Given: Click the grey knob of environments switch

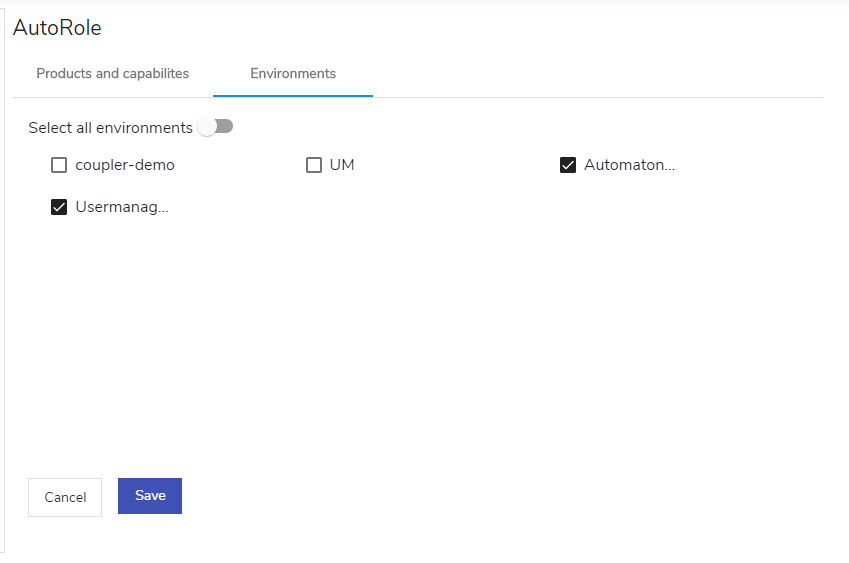Looking at the screenshot, I should coord(207,127).
